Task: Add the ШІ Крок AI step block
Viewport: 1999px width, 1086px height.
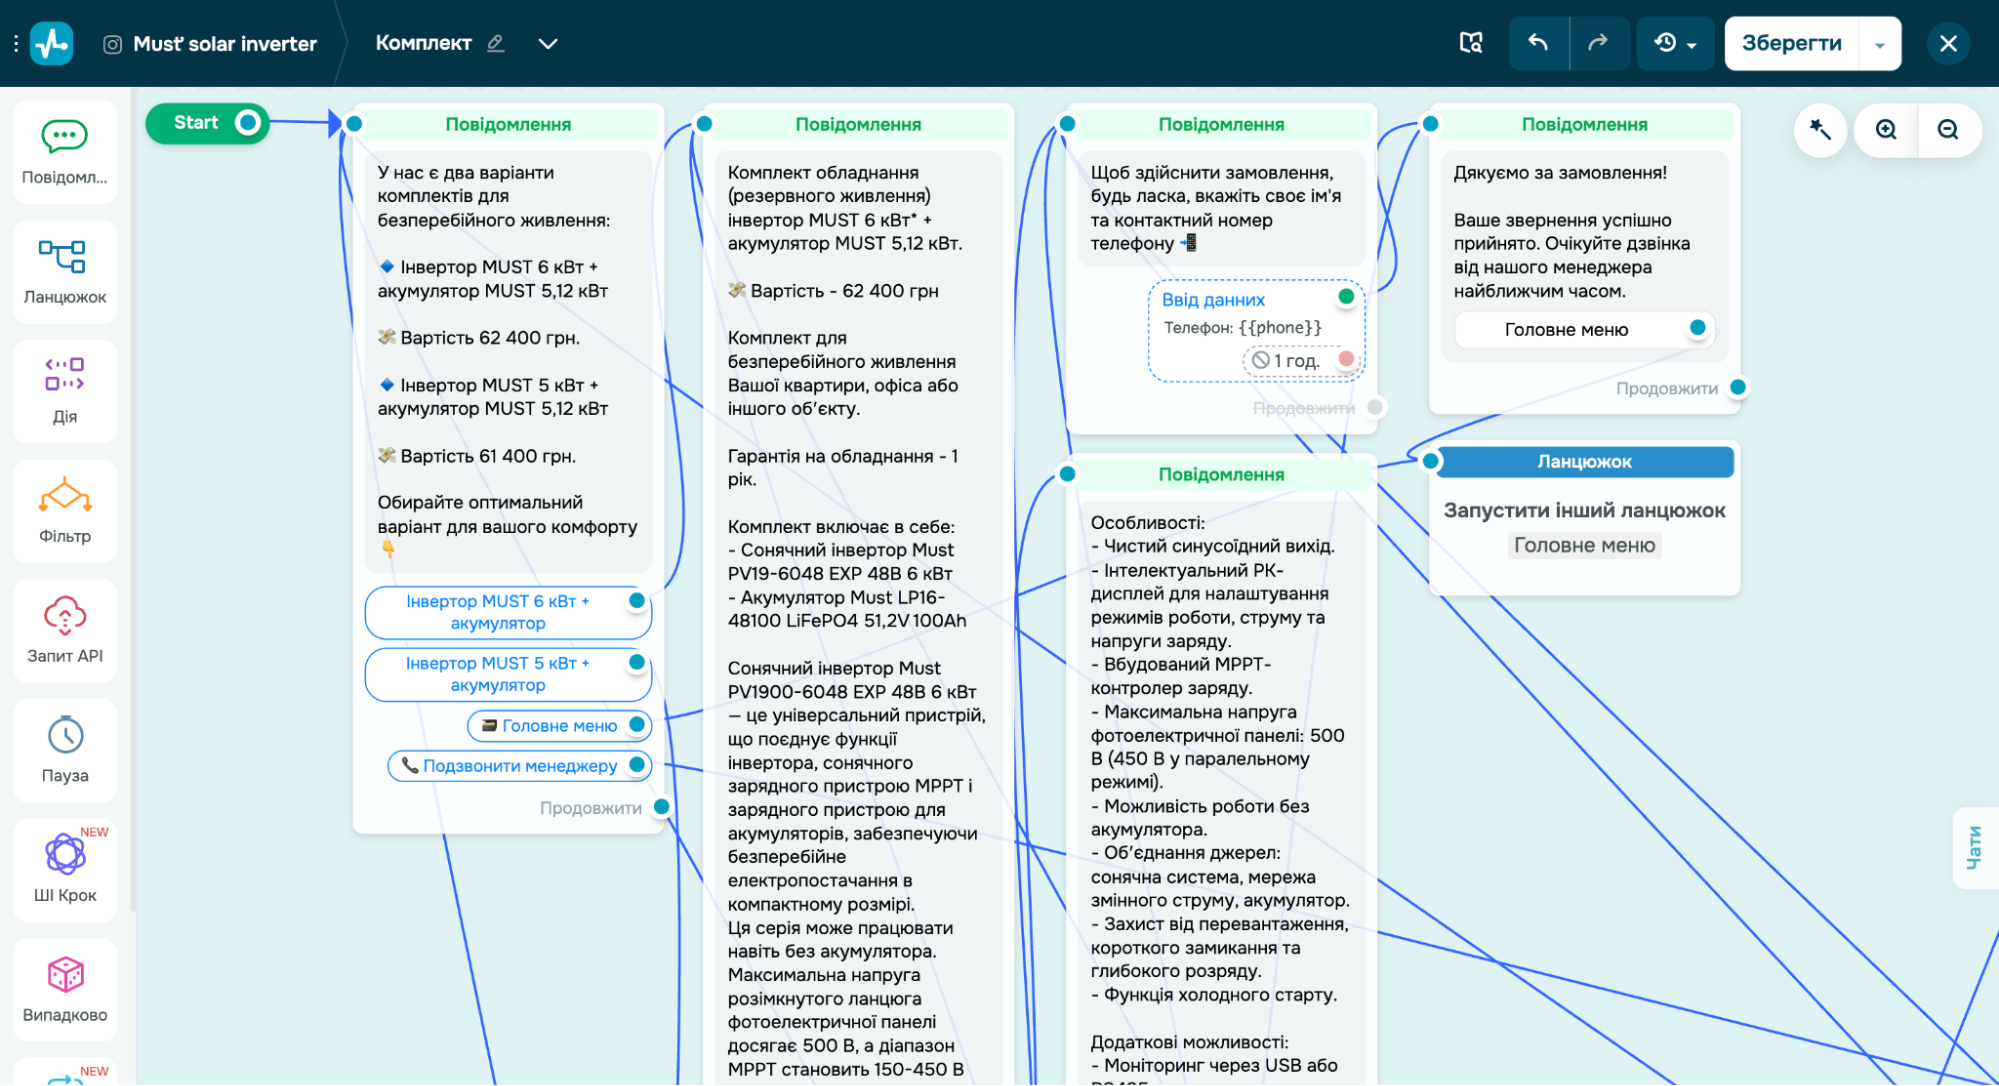Action: 65,870
